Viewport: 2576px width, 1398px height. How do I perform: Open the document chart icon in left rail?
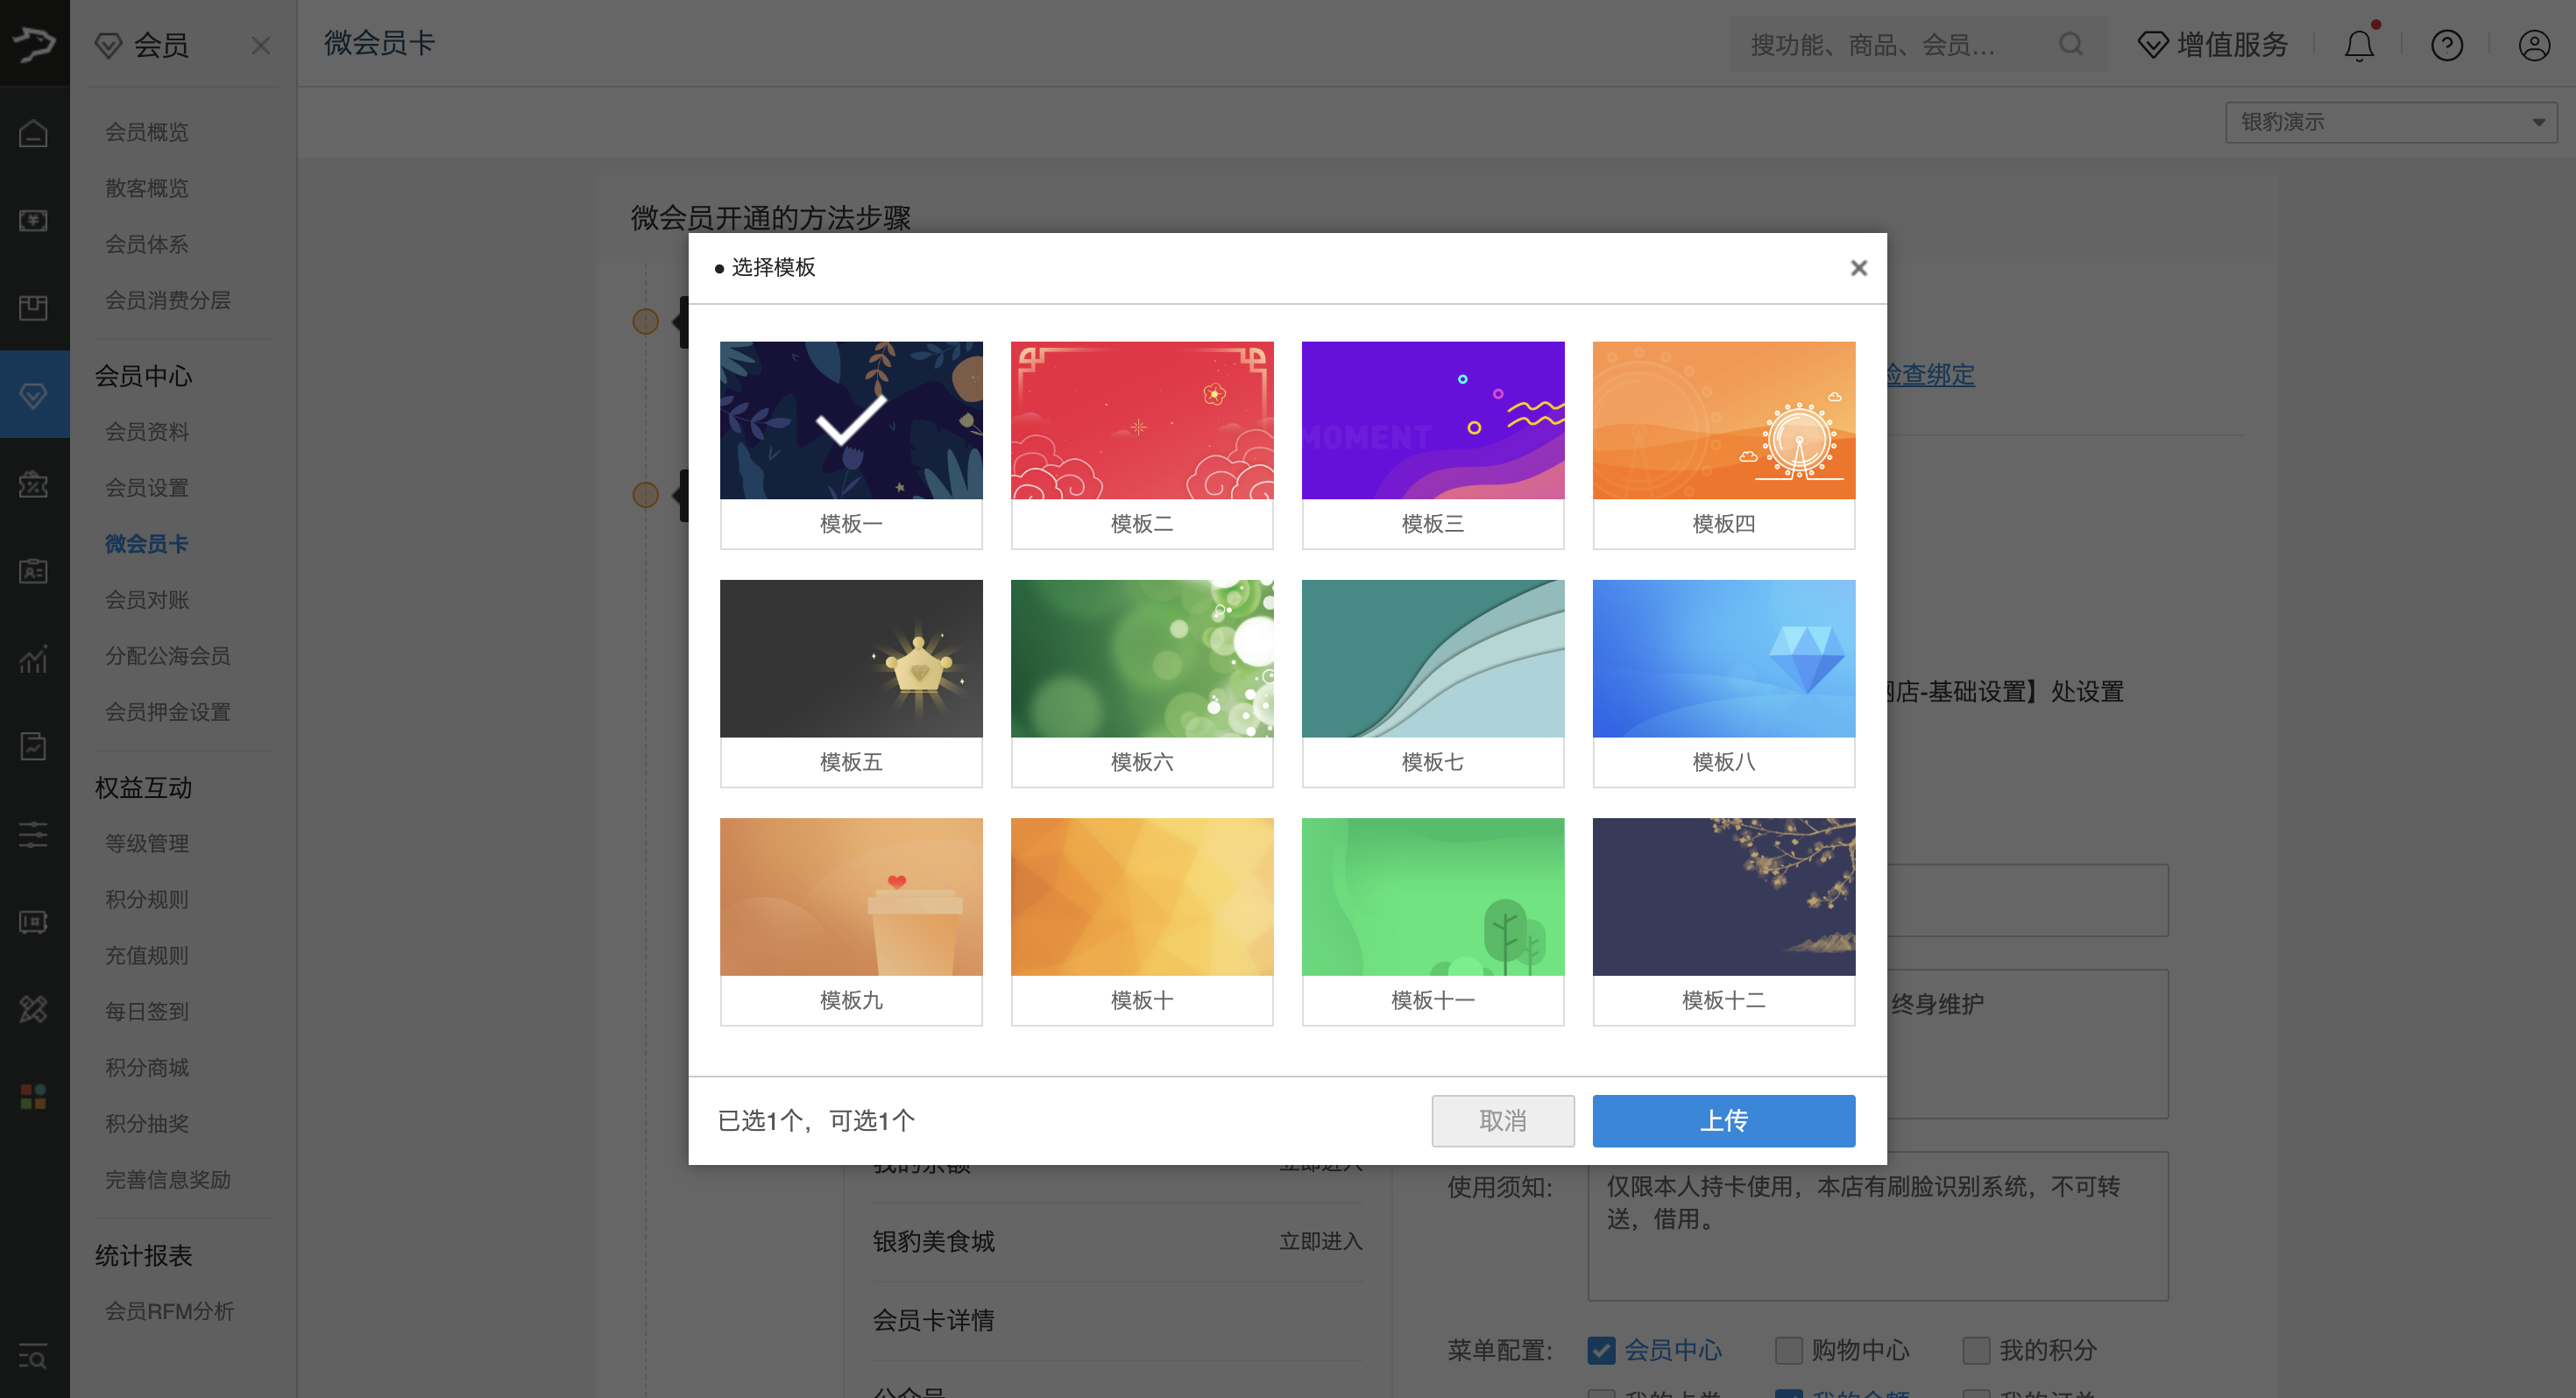[34, 746]
